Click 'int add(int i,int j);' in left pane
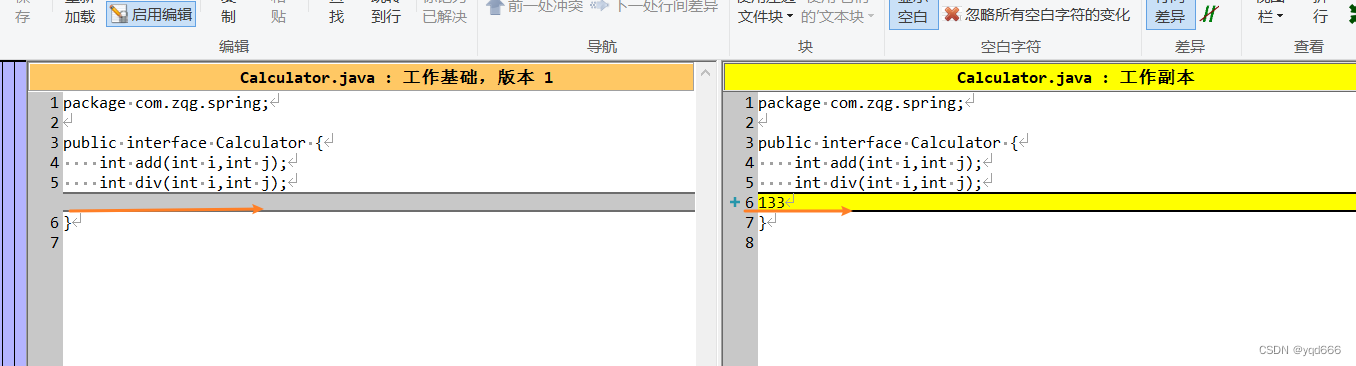 click(193, 162)
